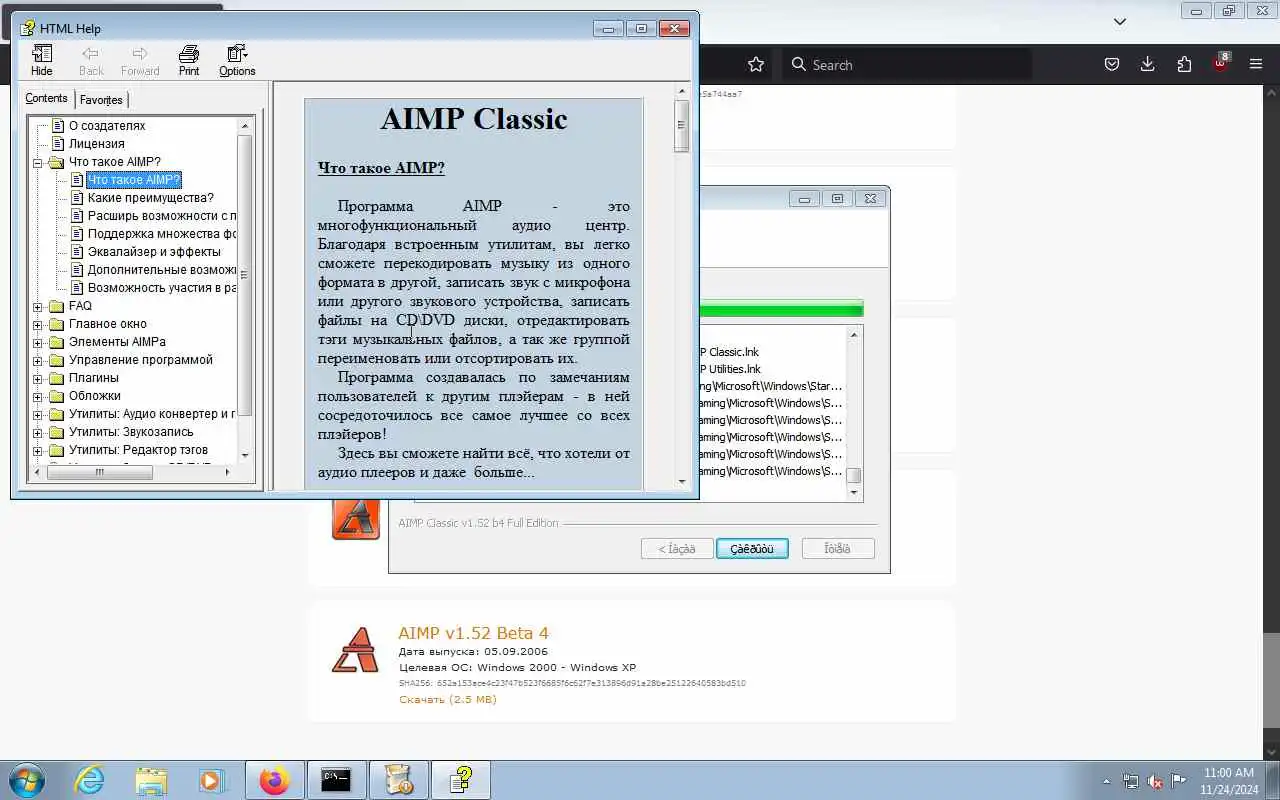Expand the 'Обложки' node
Viewport: 1280px width, 800px height.
(38, 396)
